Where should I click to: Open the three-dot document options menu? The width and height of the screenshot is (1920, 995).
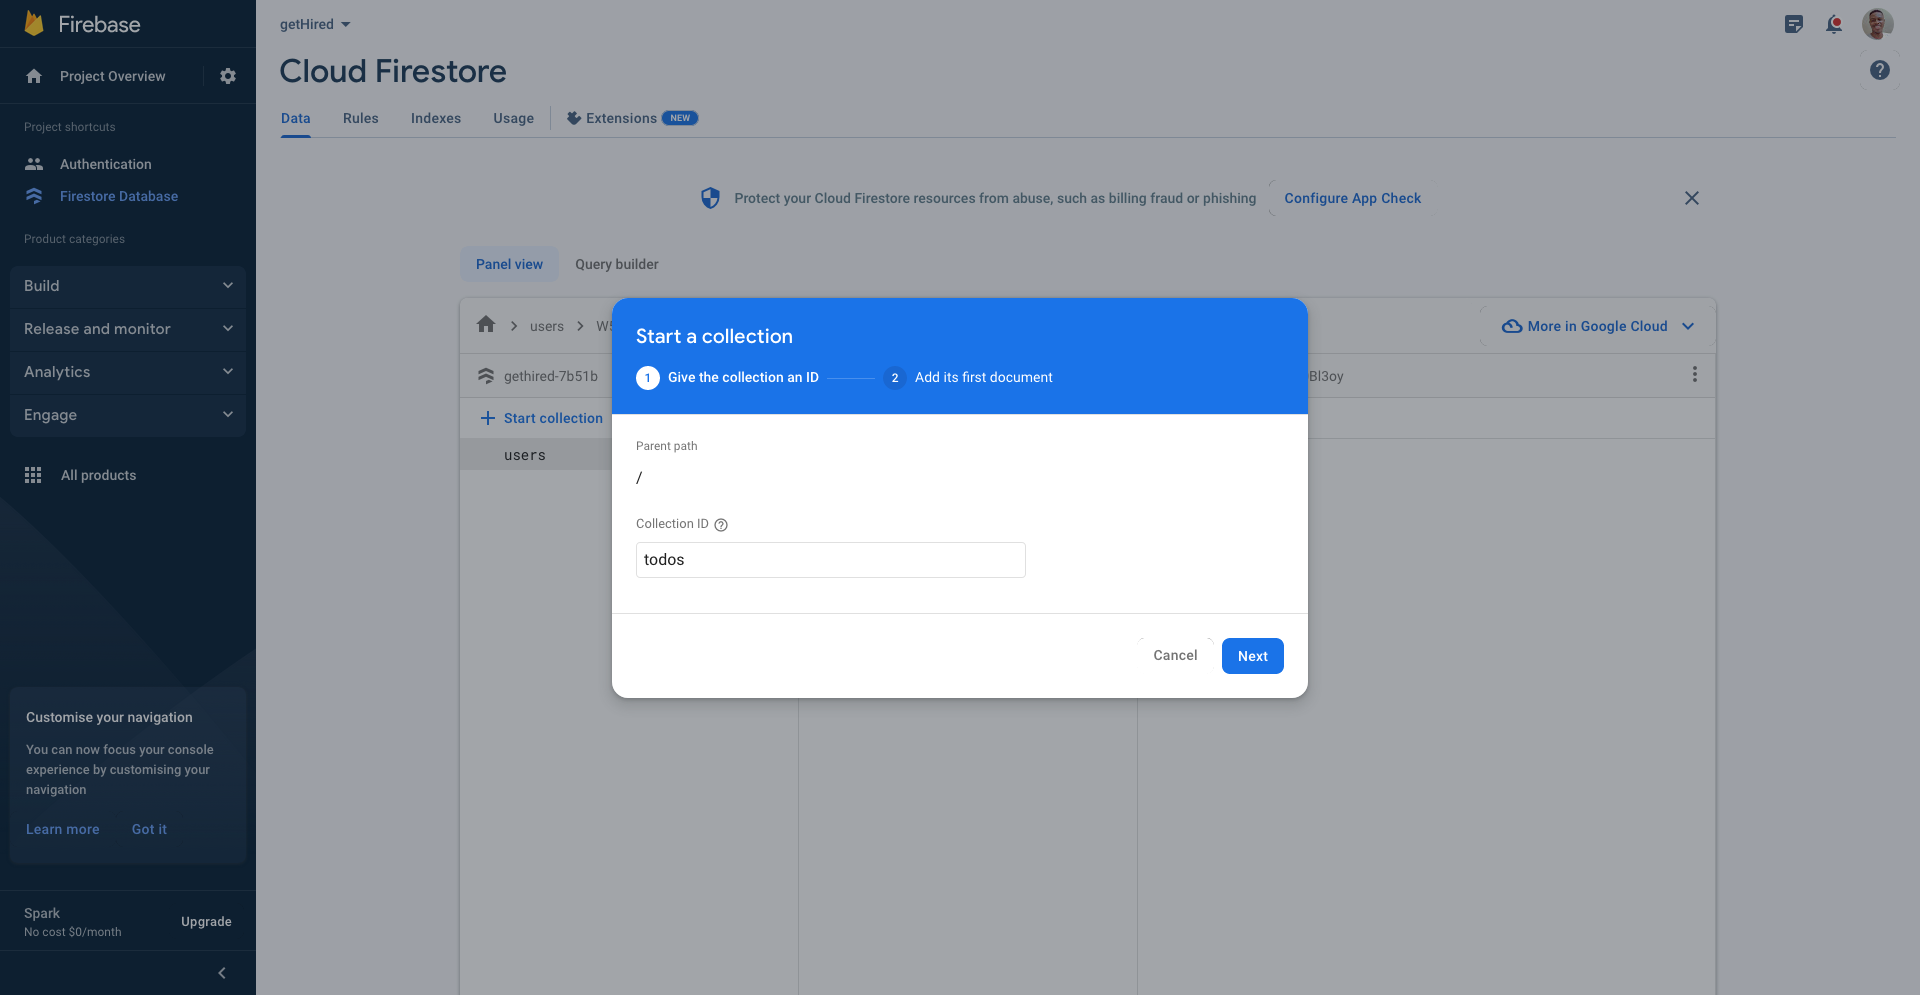(1694, 374)
